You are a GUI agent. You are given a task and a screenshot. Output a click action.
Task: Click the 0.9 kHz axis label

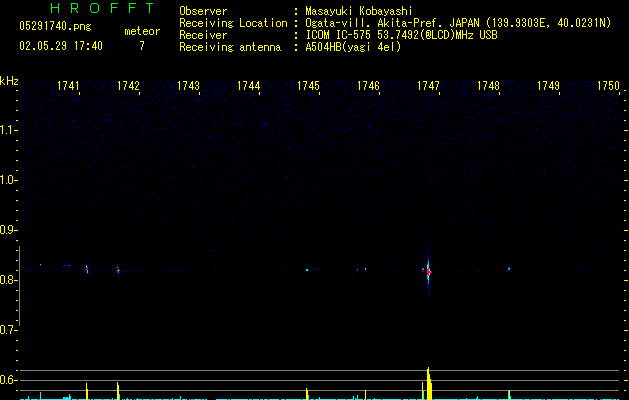(8, 230)
